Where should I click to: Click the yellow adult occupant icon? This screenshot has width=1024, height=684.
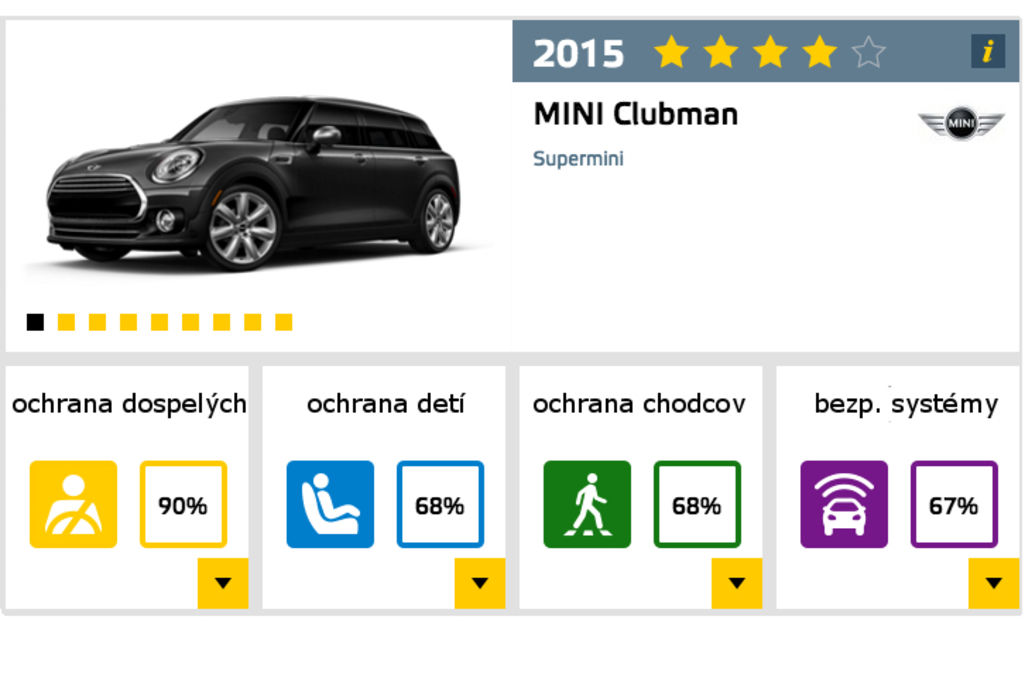pos(73,504)
